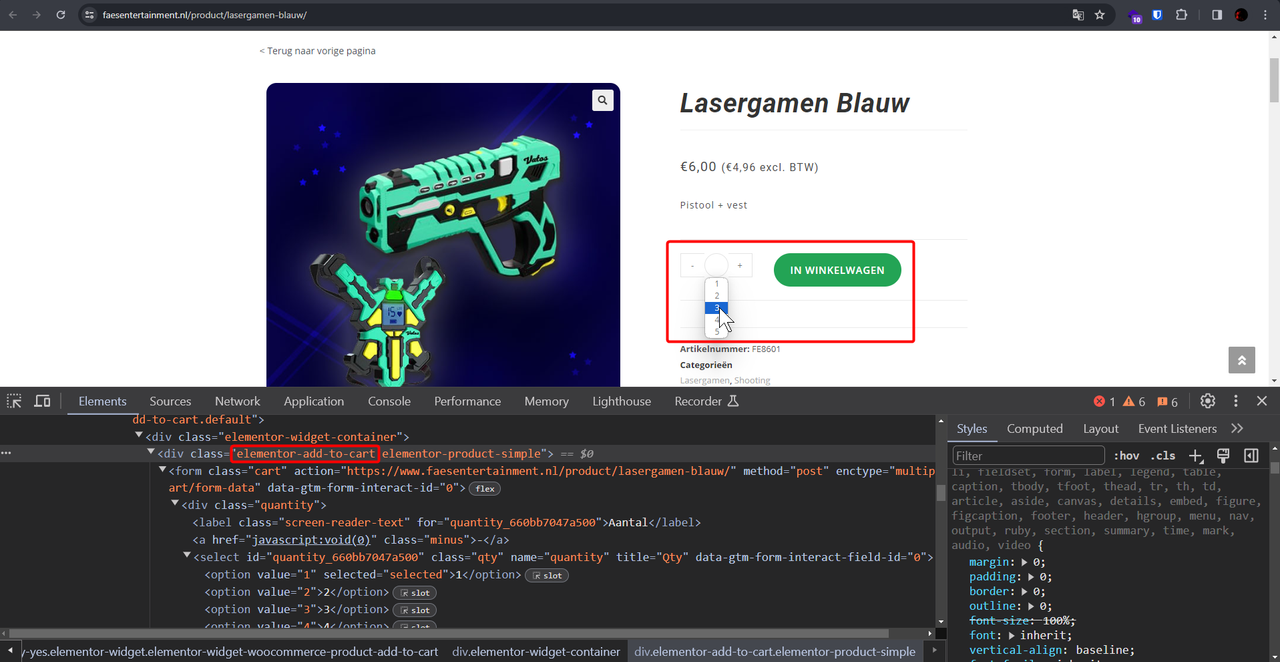Open the Elements tab
The image size is (1280, 662).
click(x=102, y=401)
